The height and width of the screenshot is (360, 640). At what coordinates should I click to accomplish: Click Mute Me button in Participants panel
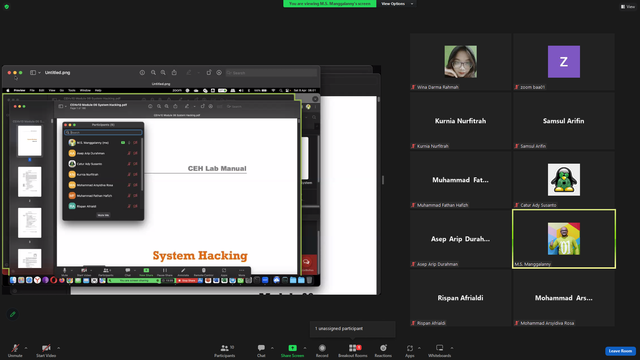[x=103, y=215]
